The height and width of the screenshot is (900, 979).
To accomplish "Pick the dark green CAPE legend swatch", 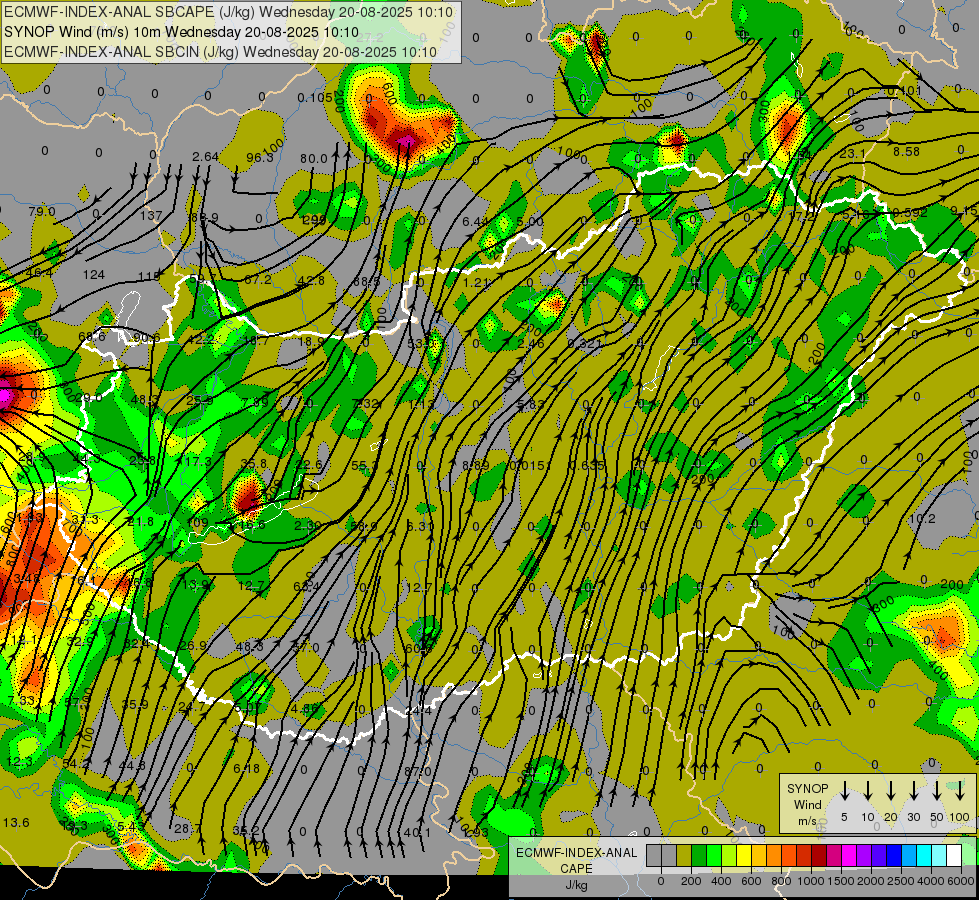I will point(699,856).
